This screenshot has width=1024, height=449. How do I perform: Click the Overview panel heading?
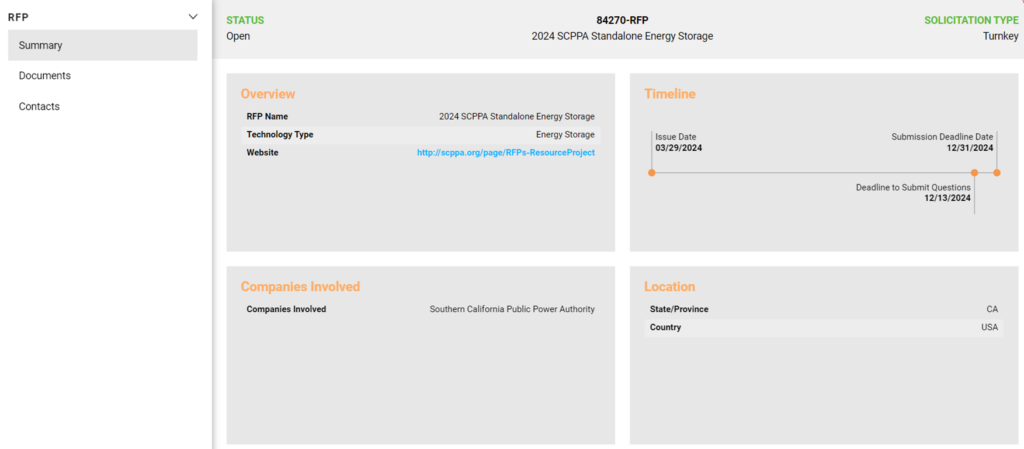pyautogui.click(x=268, y=94)
